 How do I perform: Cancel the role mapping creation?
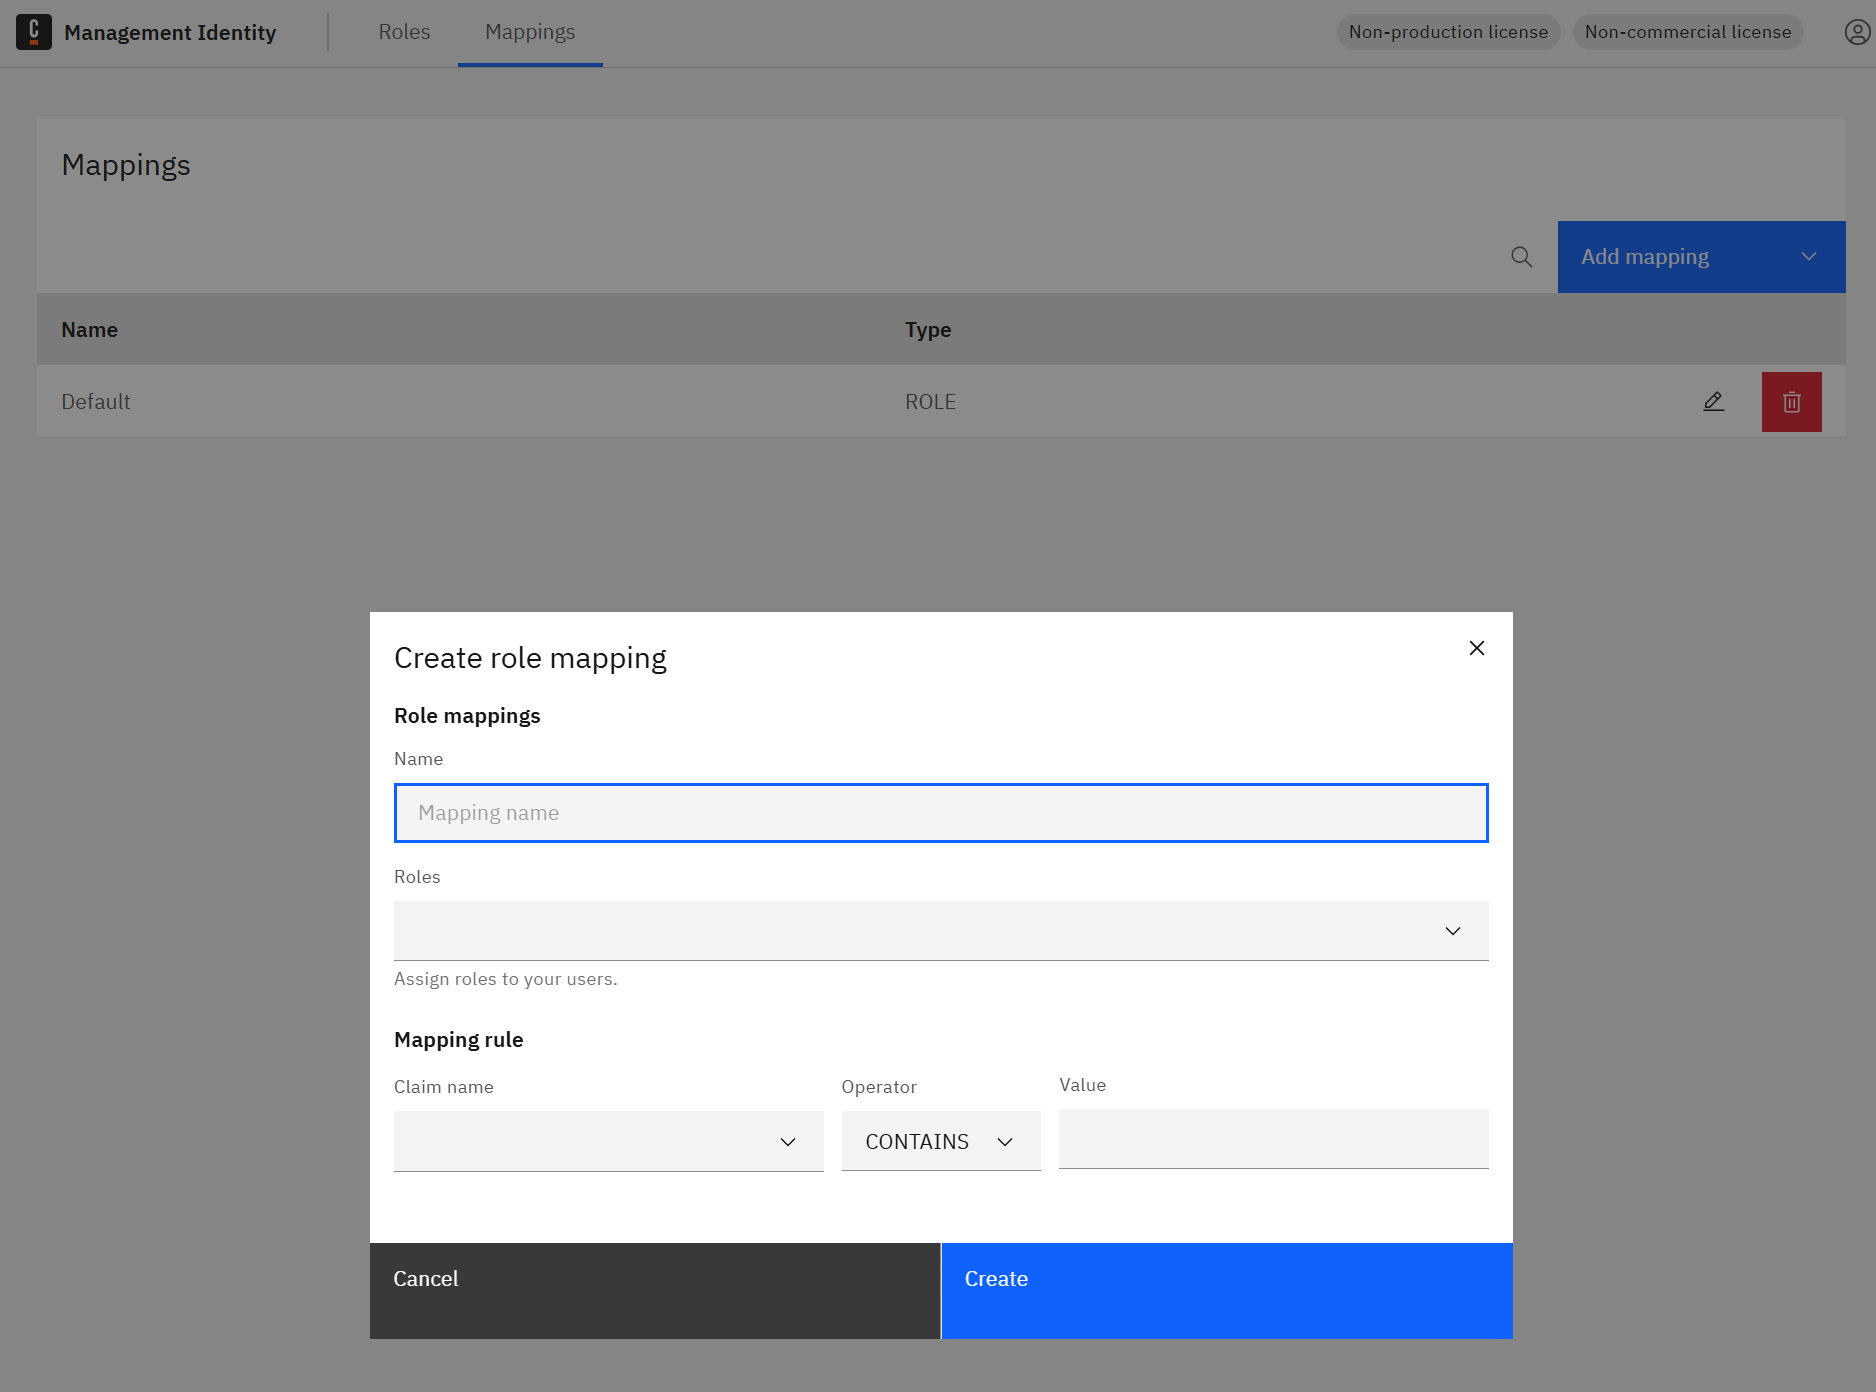click(654, 1290)
